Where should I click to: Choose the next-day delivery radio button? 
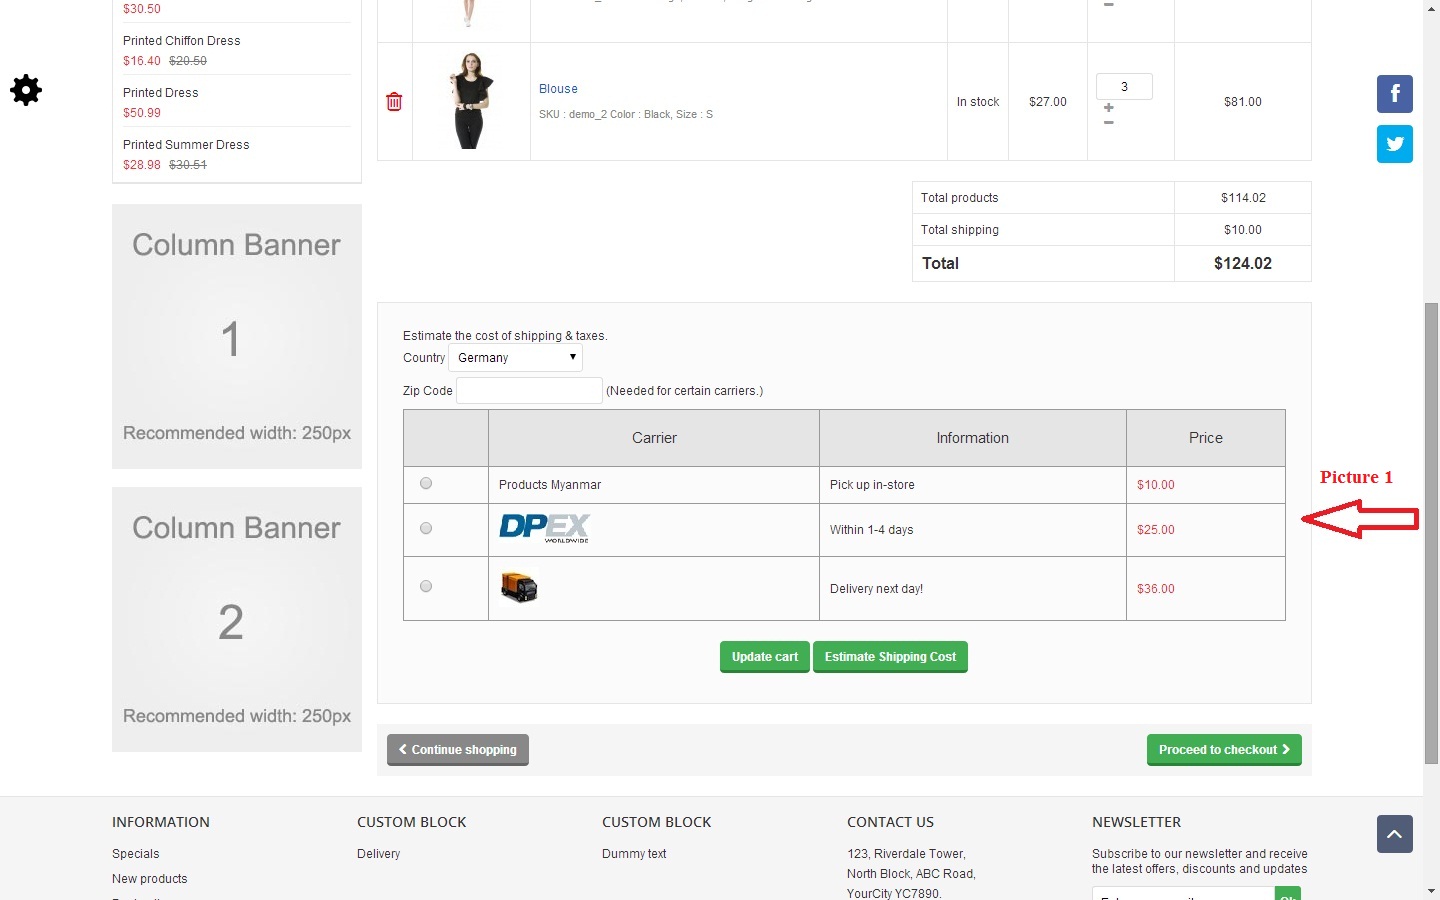pyautogui.click(x=426, y=586)
